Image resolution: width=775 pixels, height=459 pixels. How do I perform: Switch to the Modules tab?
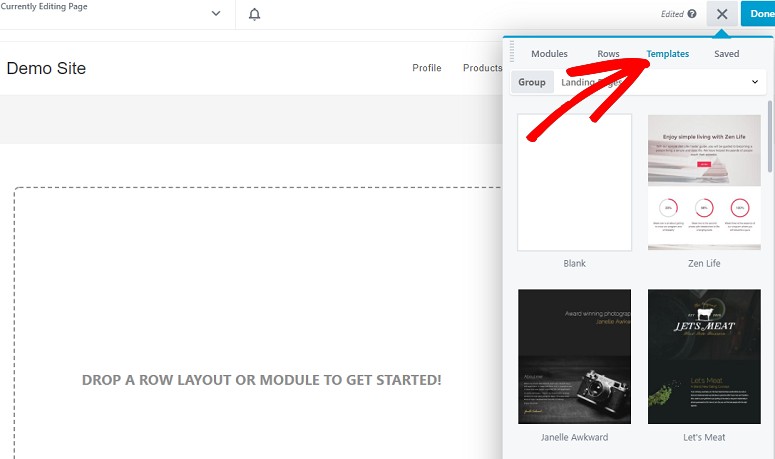(549, 53)
